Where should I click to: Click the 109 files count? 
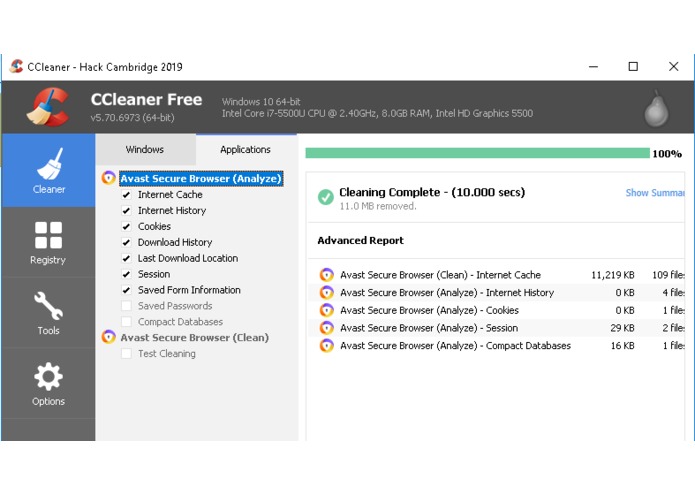point(668,275)
